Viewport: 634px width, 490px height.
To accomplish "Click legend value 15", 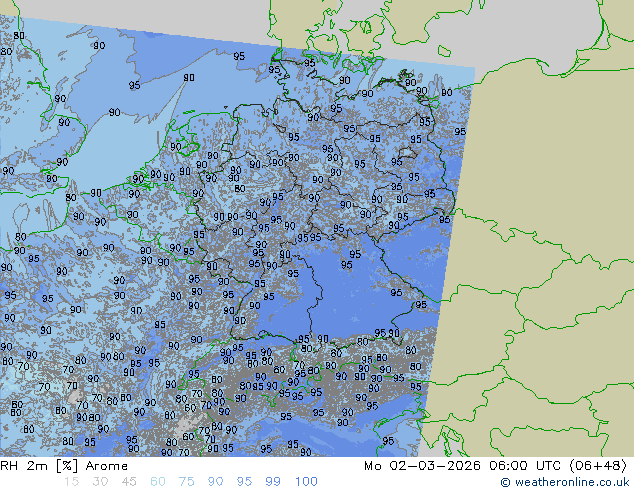I will click(x=71, y=482).
